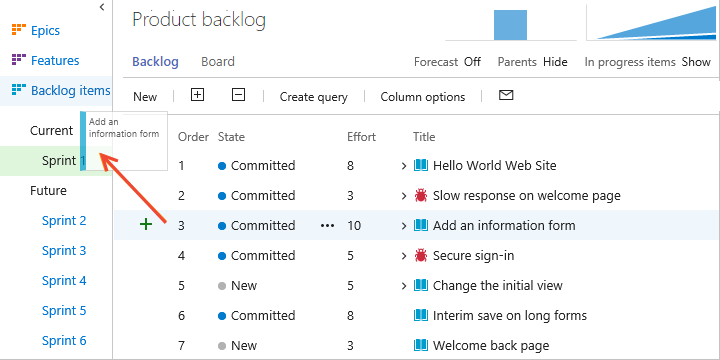Open the Features backlog level
Screen dimensions: 720x360
[55, 60]
